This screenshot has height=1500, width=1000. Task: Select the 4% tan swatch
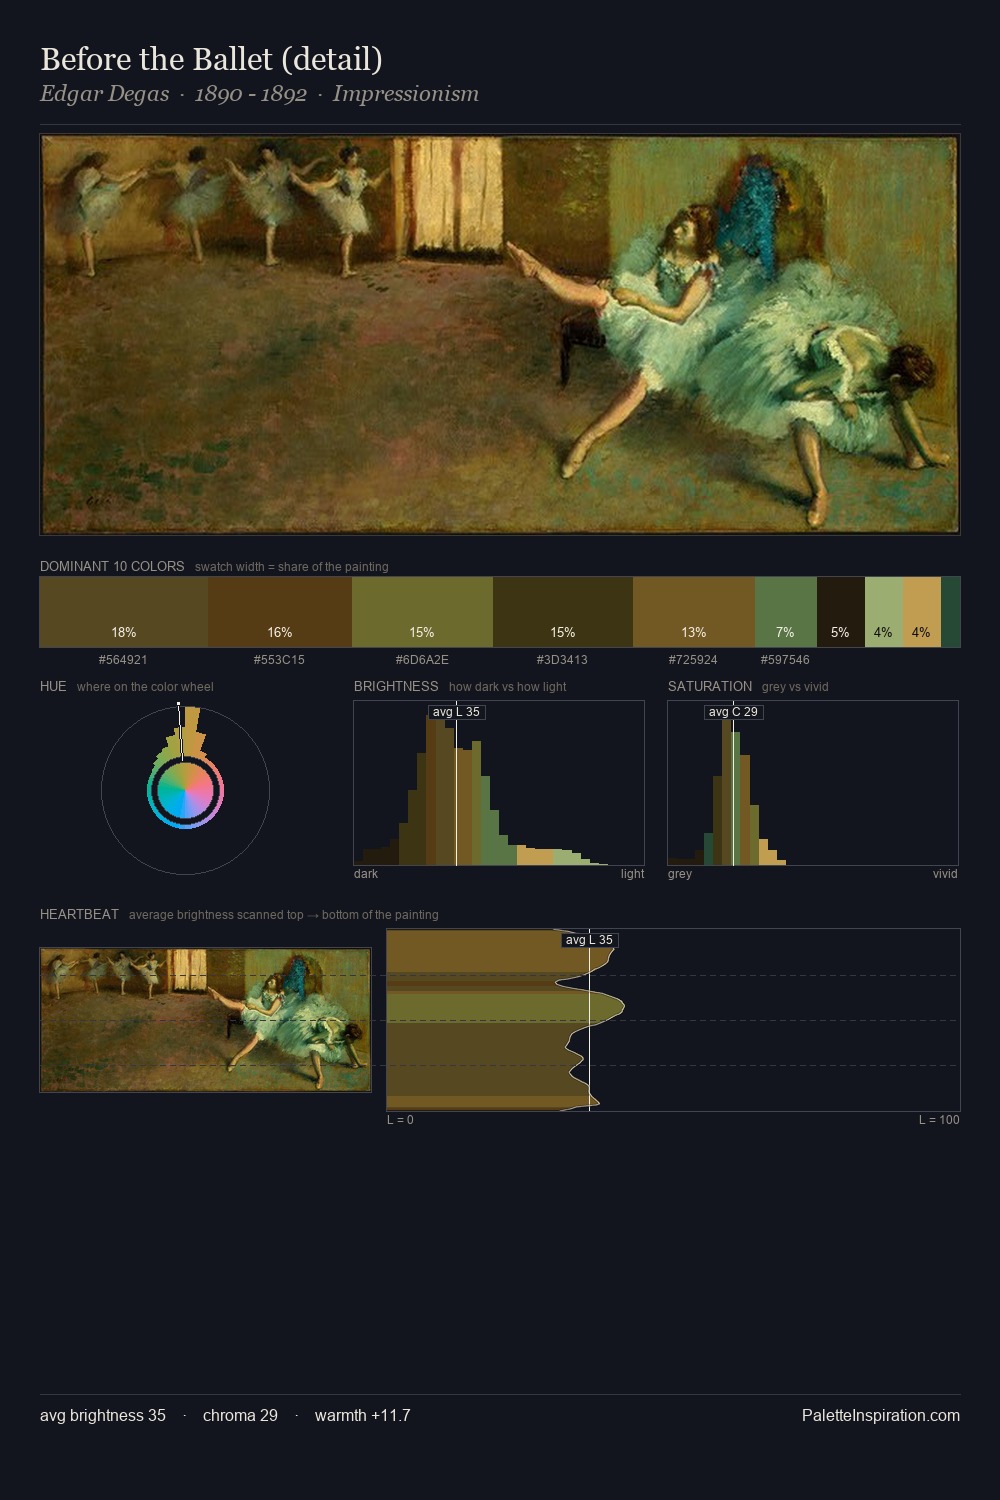(x=922, y=612)
